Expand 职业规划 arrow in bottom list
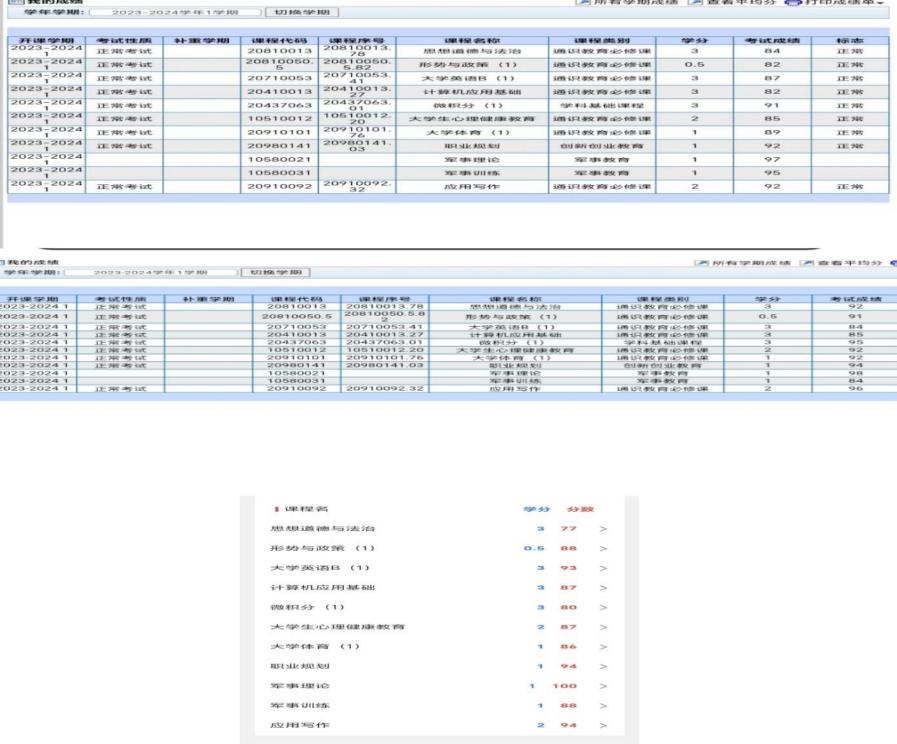This screenshot has width=897, height=744. 603,666
